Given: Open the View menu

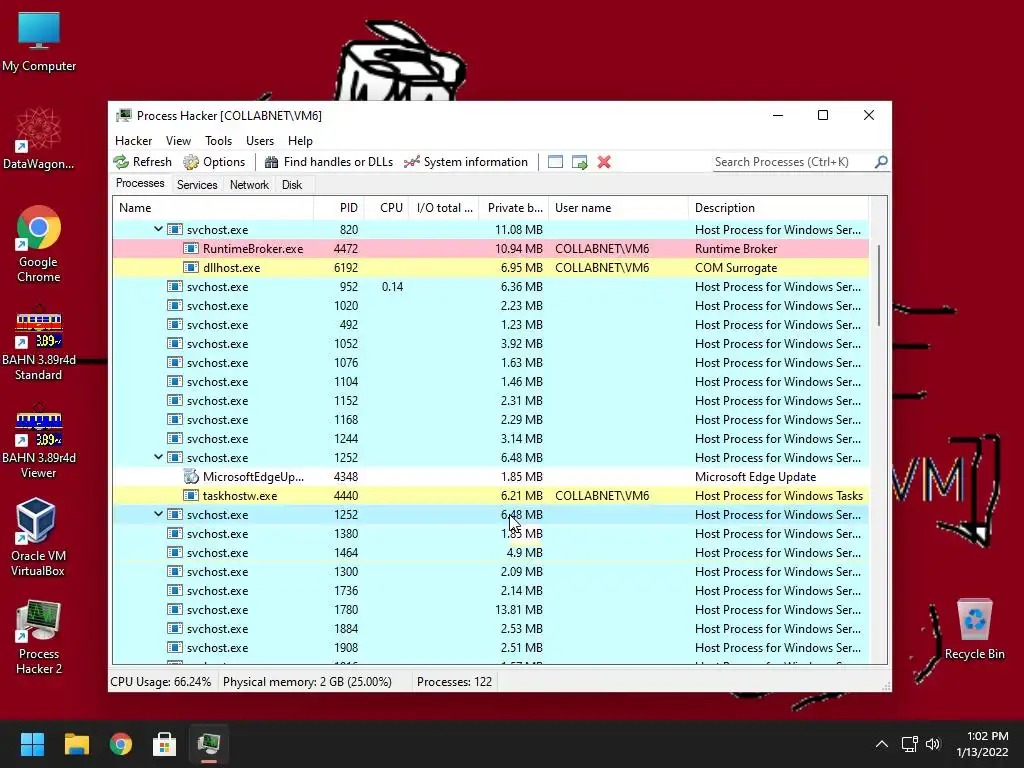Looking at the screenshot, I should coord(178,141).
